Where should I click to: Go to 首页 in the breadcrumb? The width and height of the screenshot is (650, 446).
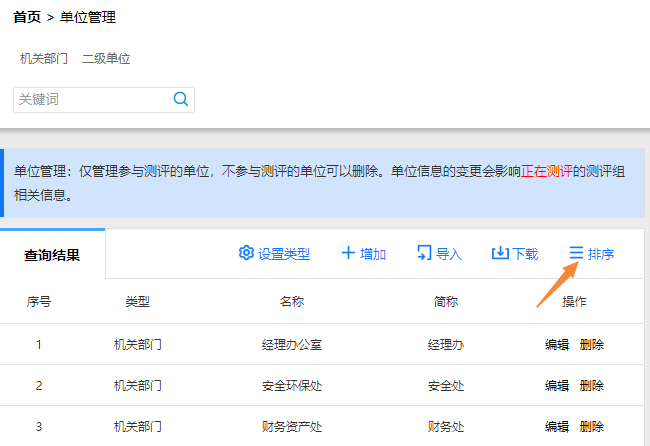pyautogui.click(x=27, y=17)
